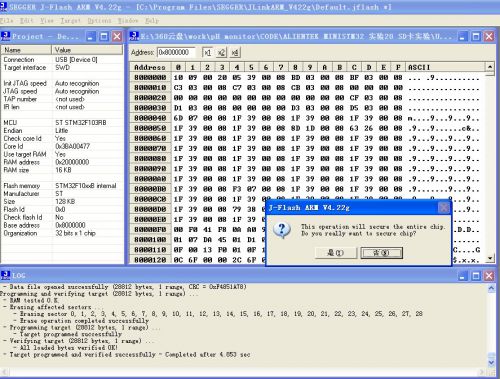Click the data file window icon

[x=134, y=36]
